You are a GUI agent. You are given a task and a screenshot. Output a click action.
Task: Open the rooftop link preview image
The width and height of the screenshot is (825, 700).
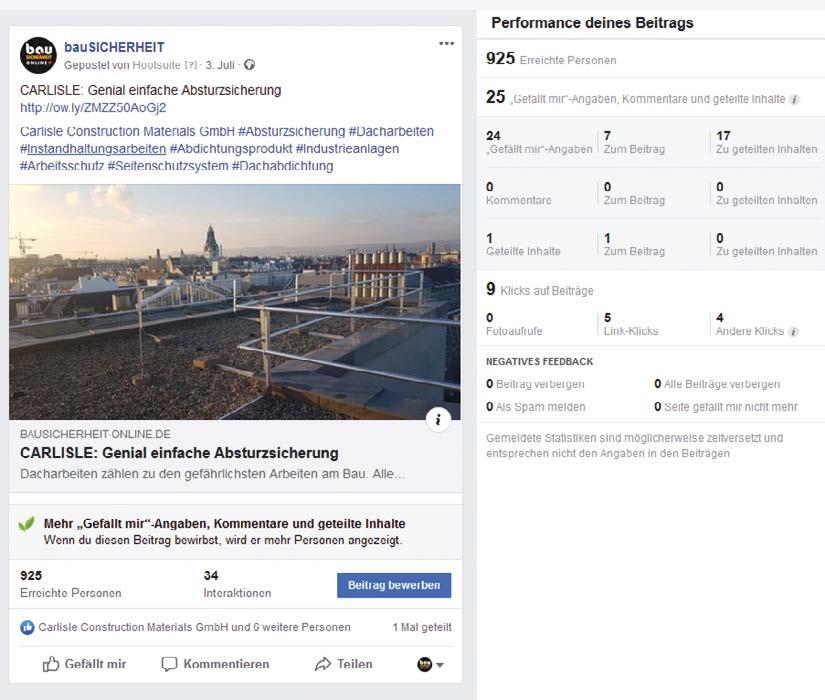tap(235, 302)
